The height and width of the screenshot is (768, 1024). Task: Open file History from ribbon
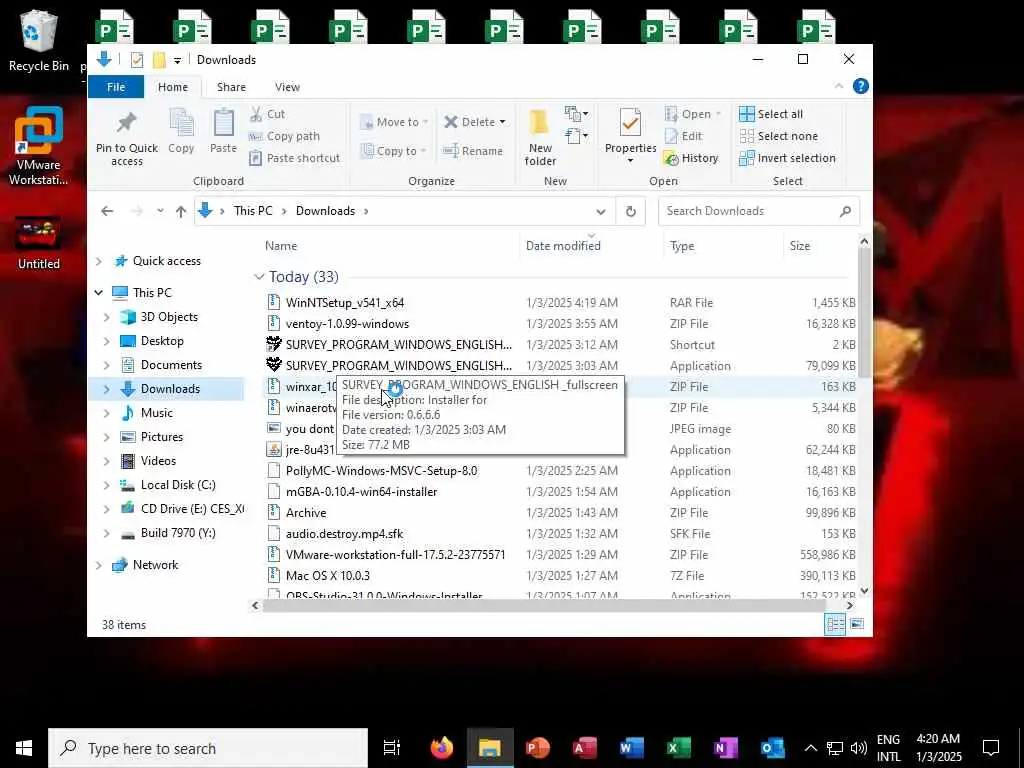pyautogui.click(x=691, y=158)
